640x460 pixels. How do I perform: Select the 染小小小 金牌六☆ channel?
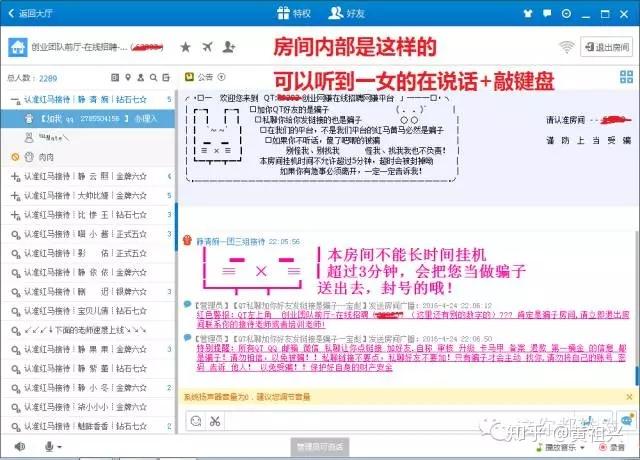(x=88, y=407)
